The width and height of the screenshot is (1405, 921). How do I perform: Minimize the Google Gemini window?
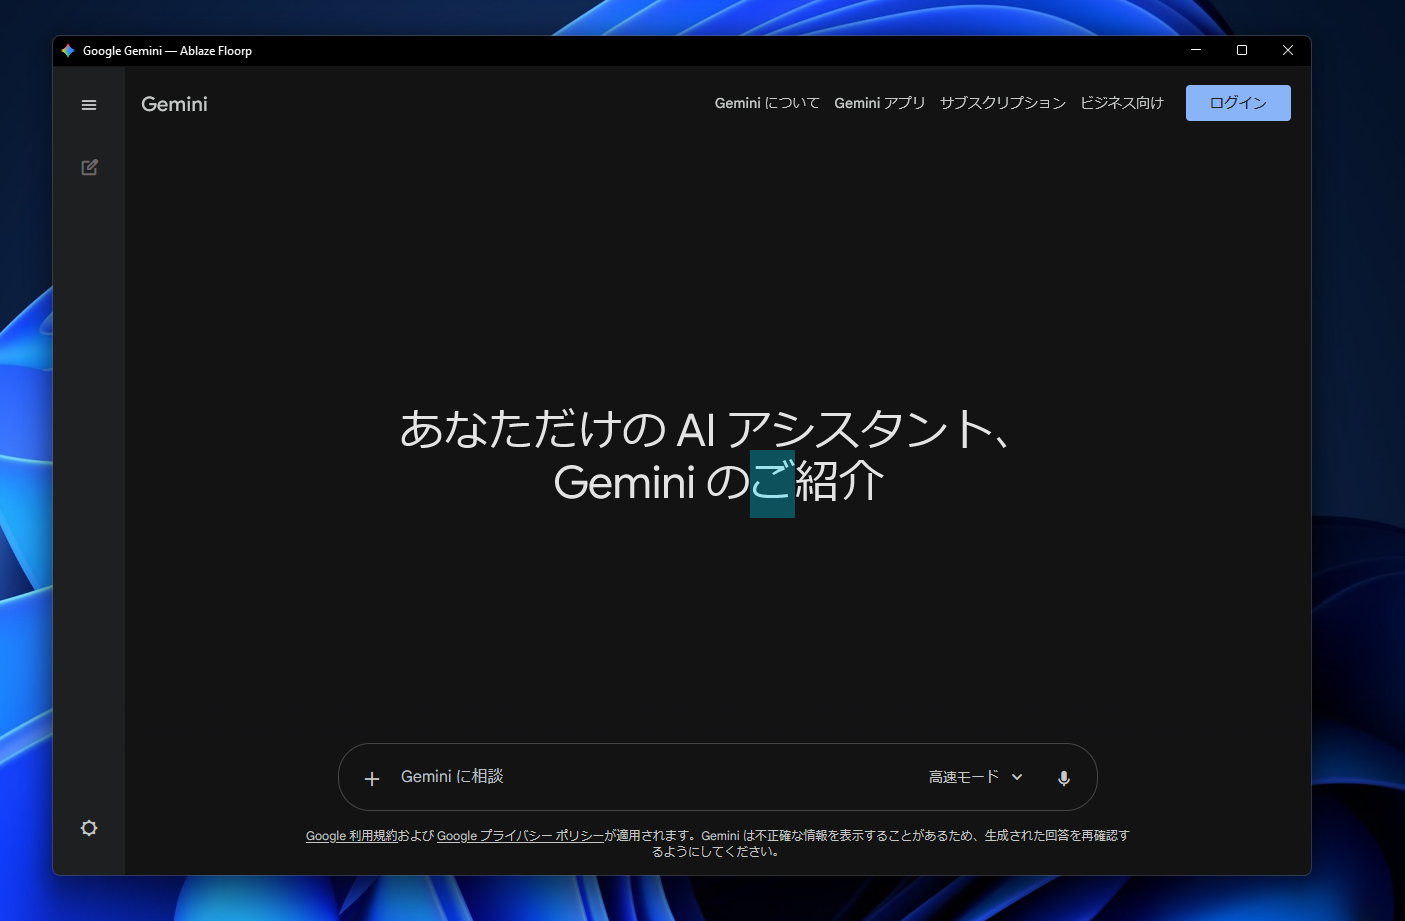click(1196, 50)
